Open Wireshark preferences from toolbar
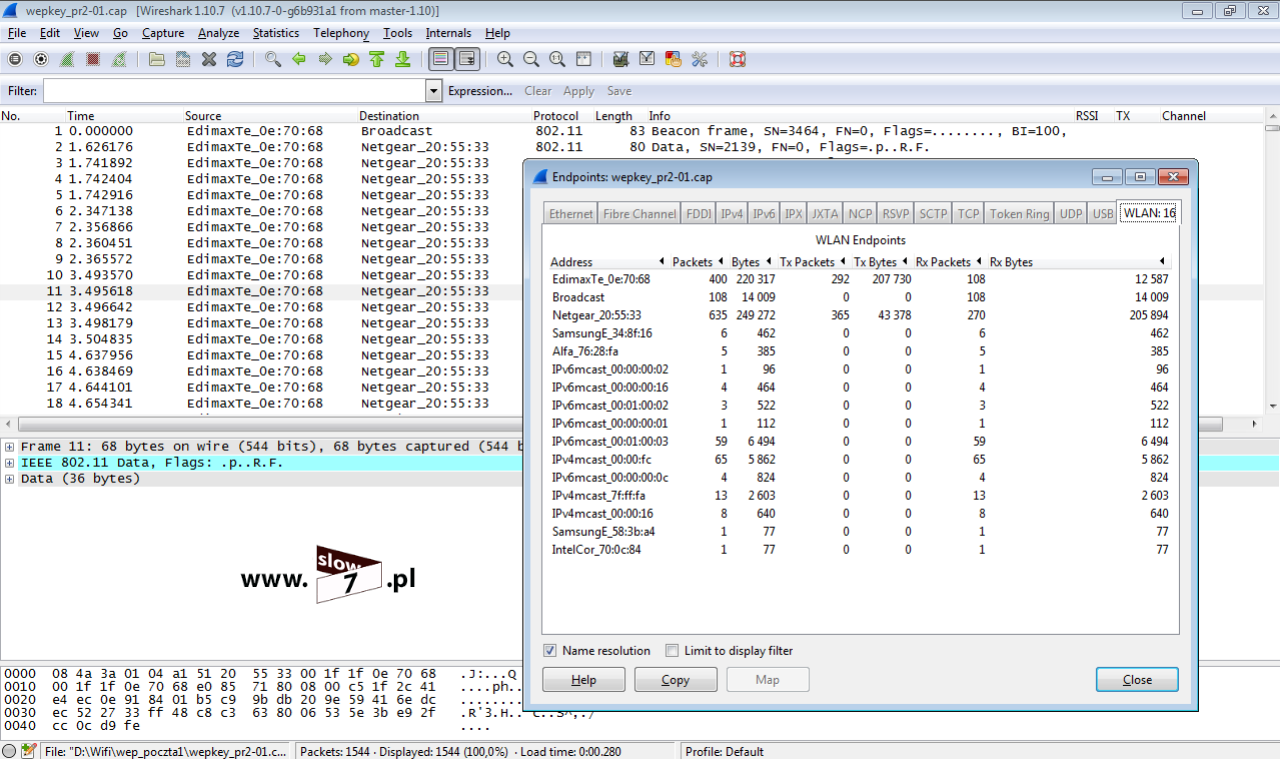 coord(699,59)
